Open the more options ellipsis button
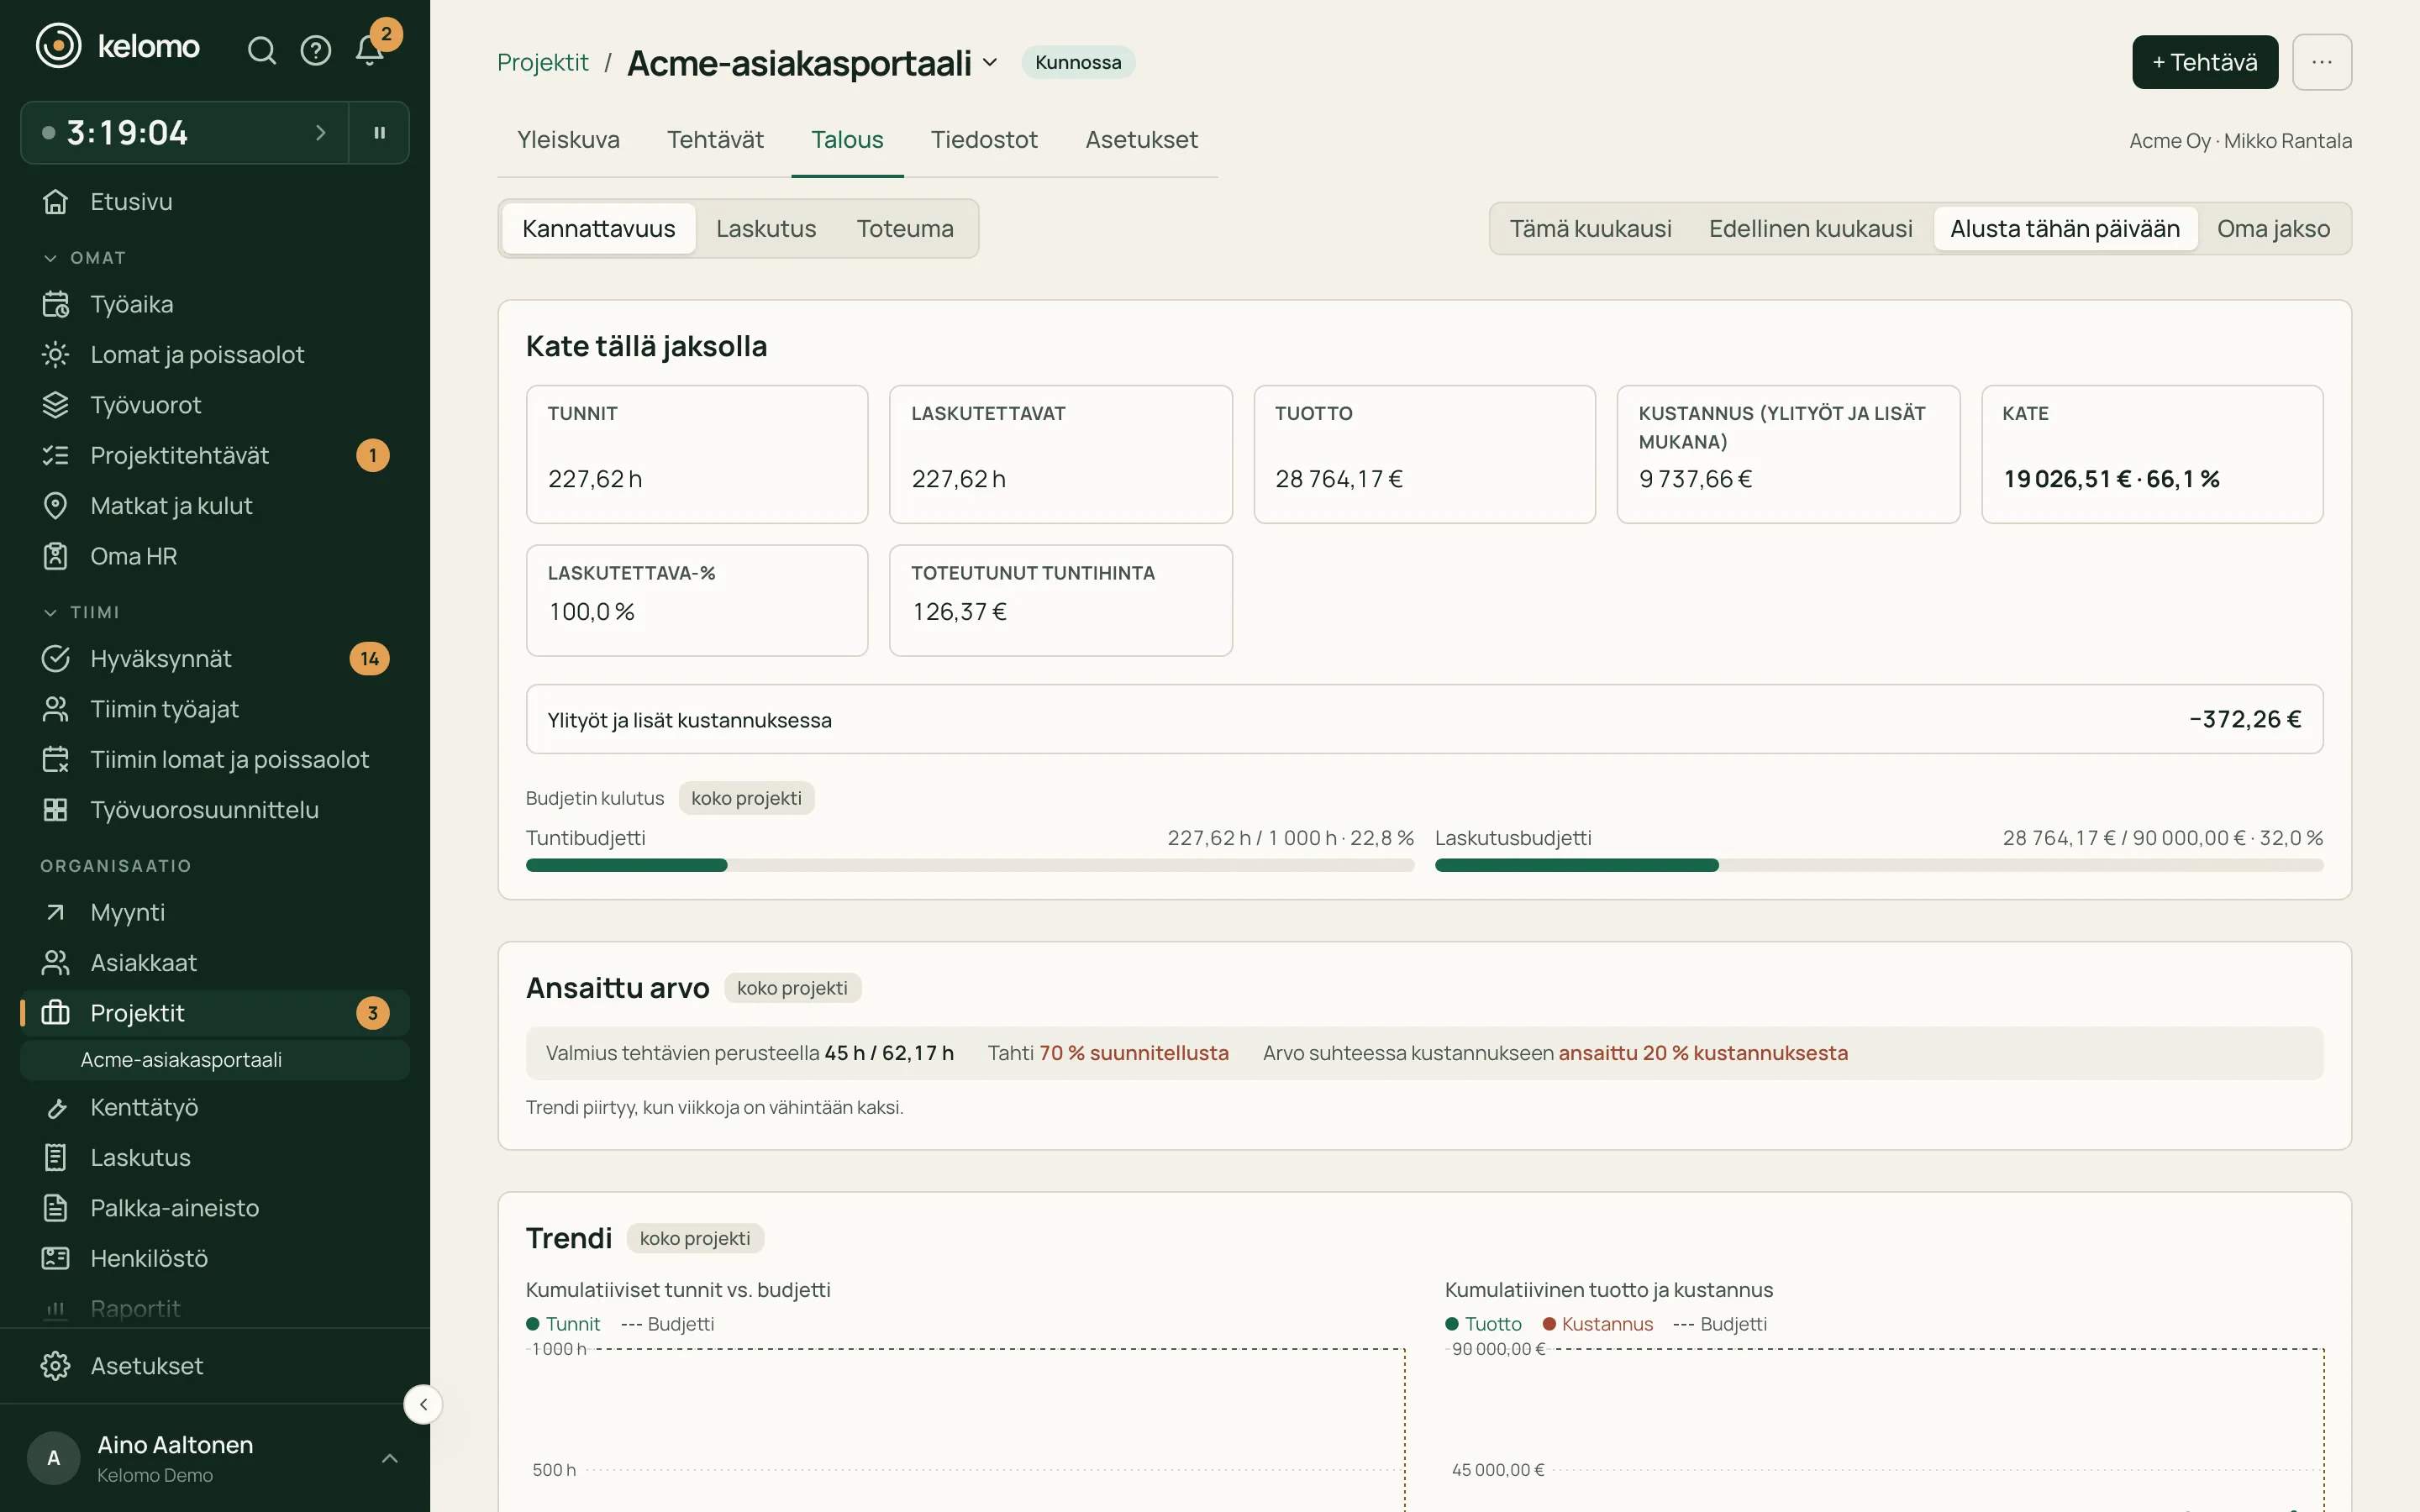2420x1512 pixels. pyautogui.click(x=2322, y=62)
